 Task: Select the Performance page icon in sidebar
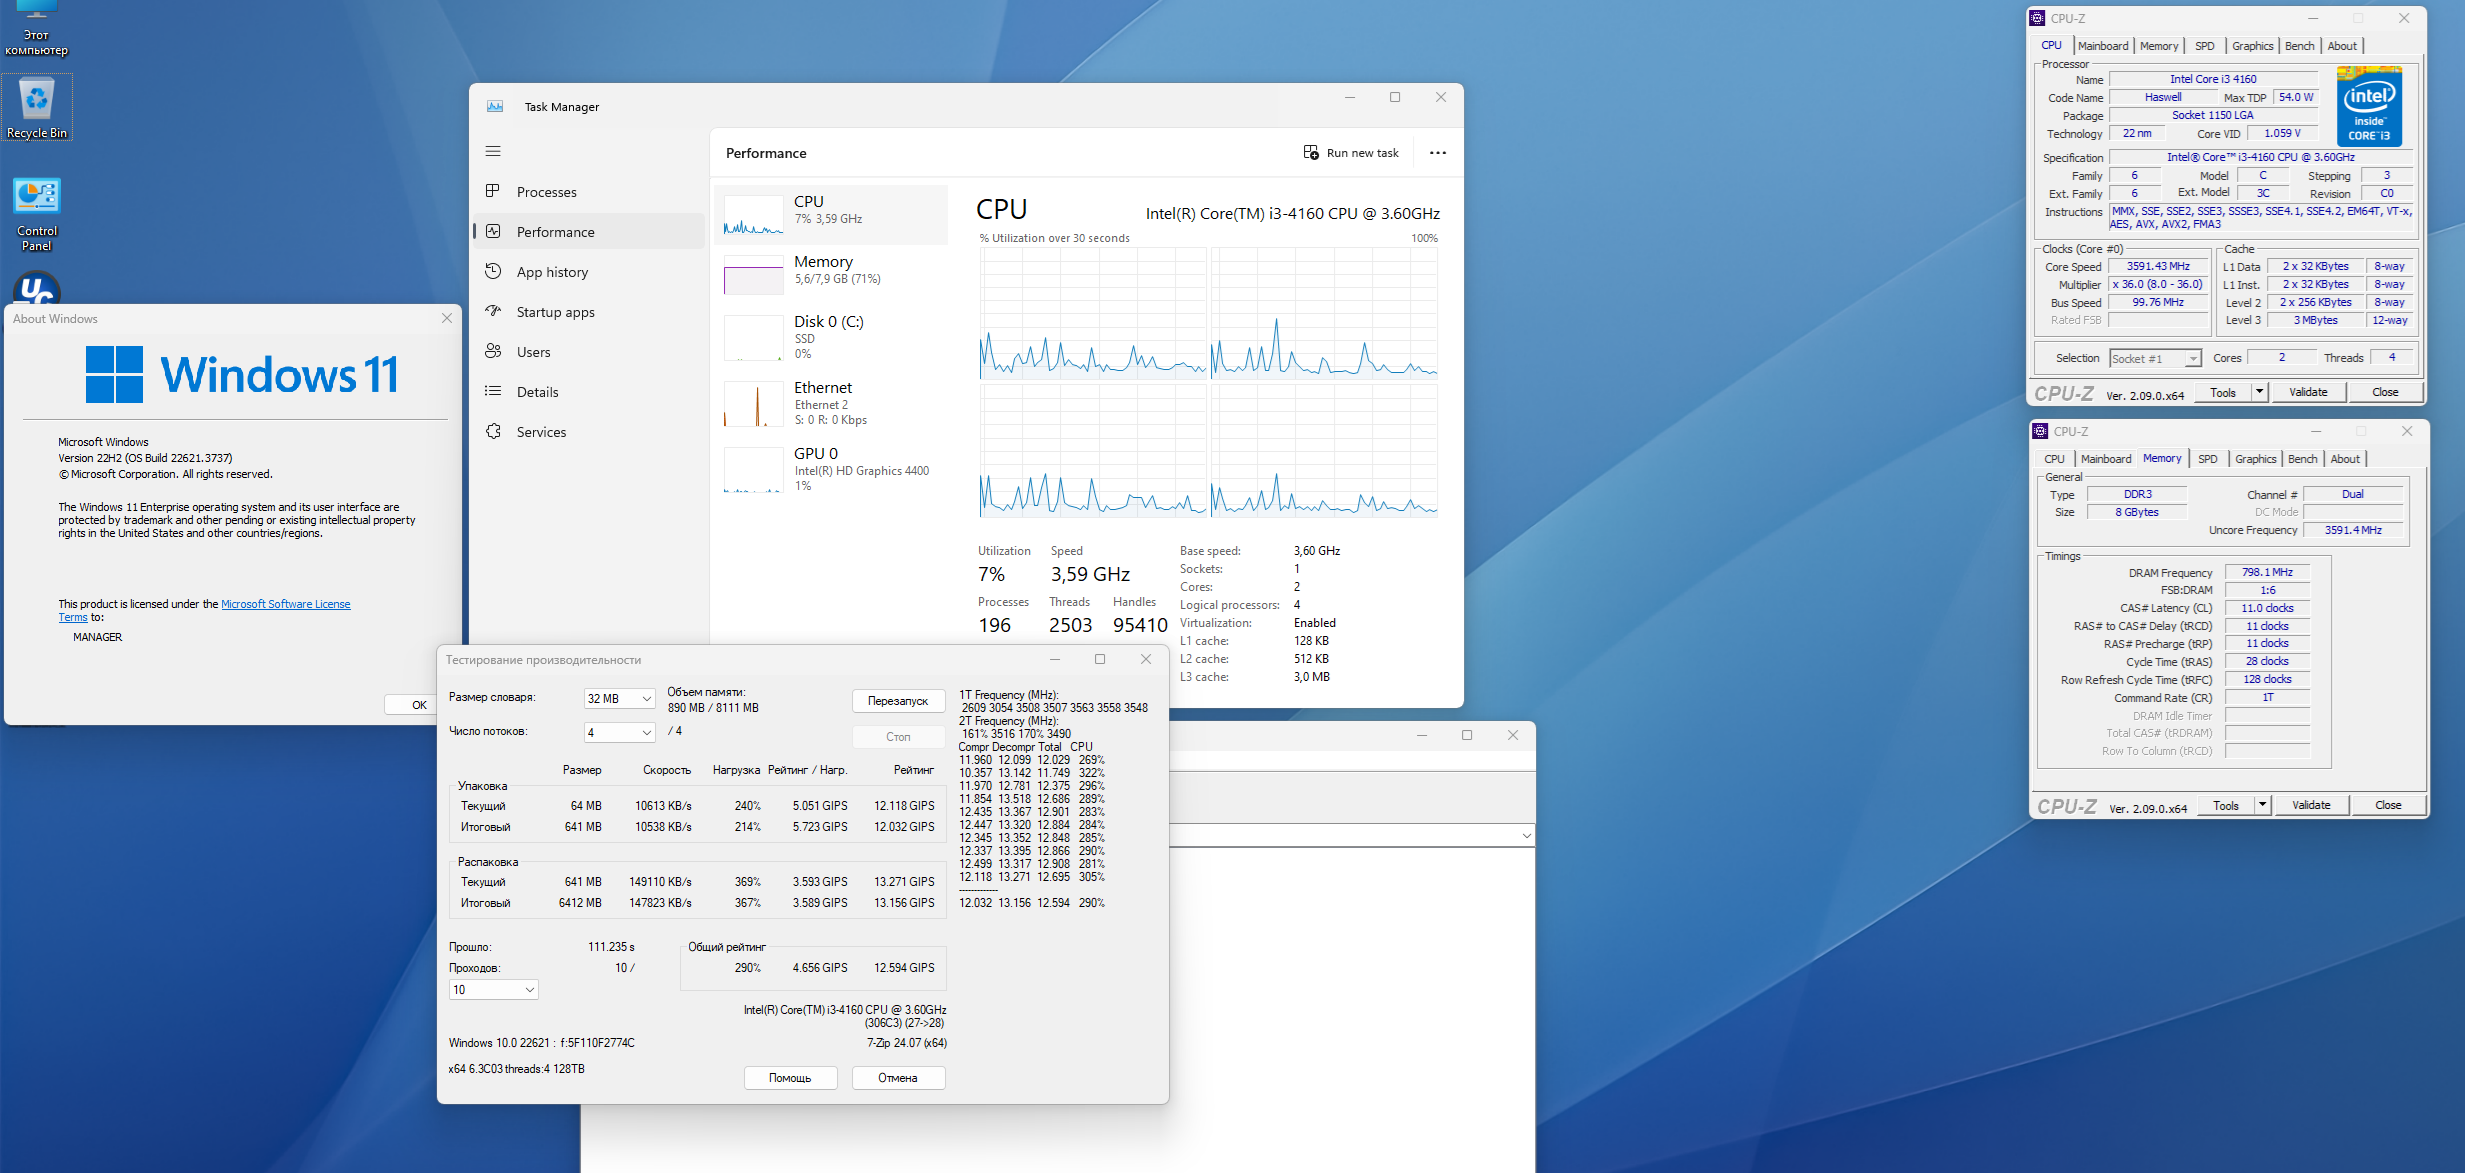tap(493, 232)
